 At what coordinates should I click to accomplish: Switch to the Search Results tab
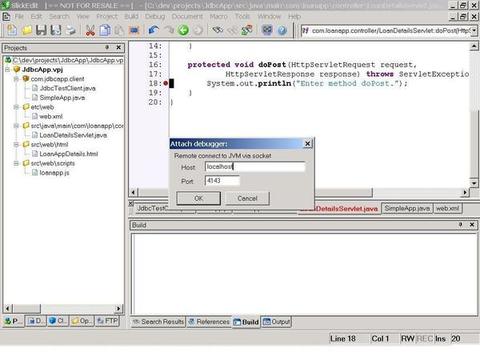point(158,322)
